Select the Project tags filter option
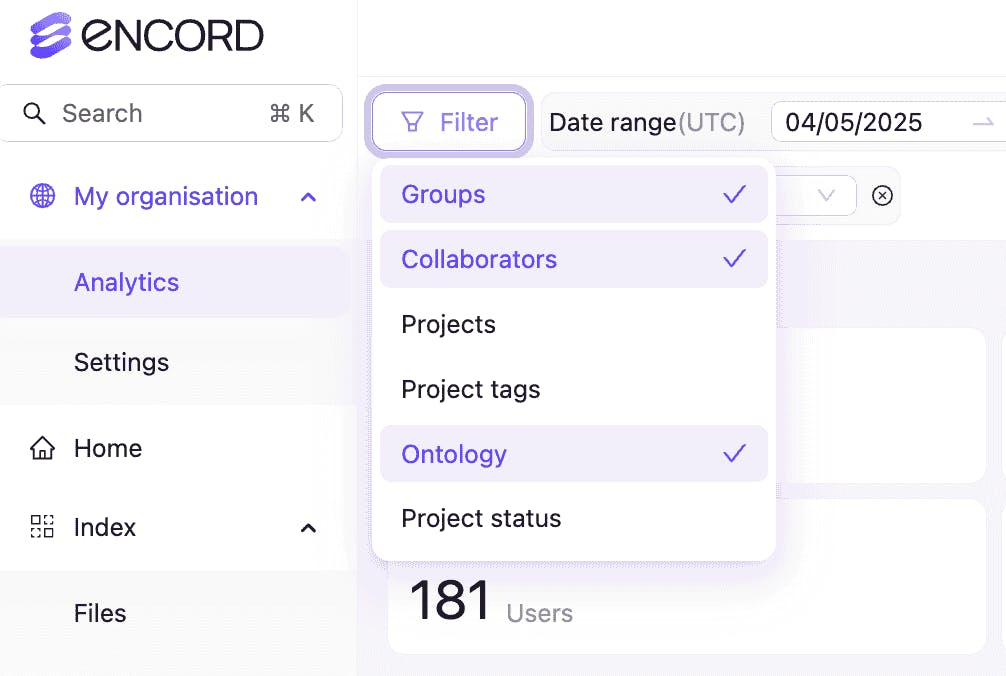The width and height of the screenshot is (1006, 676). [574, 389]
